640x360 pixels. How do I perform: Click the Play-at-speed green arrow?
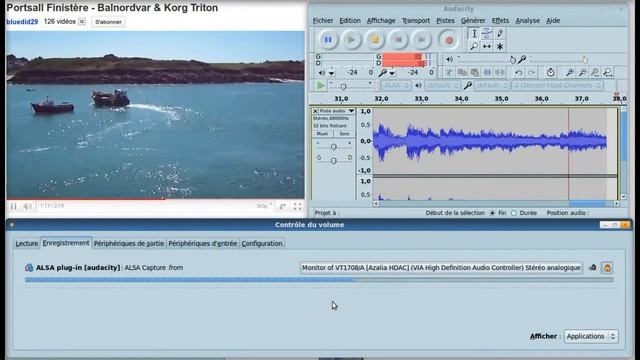320,85
